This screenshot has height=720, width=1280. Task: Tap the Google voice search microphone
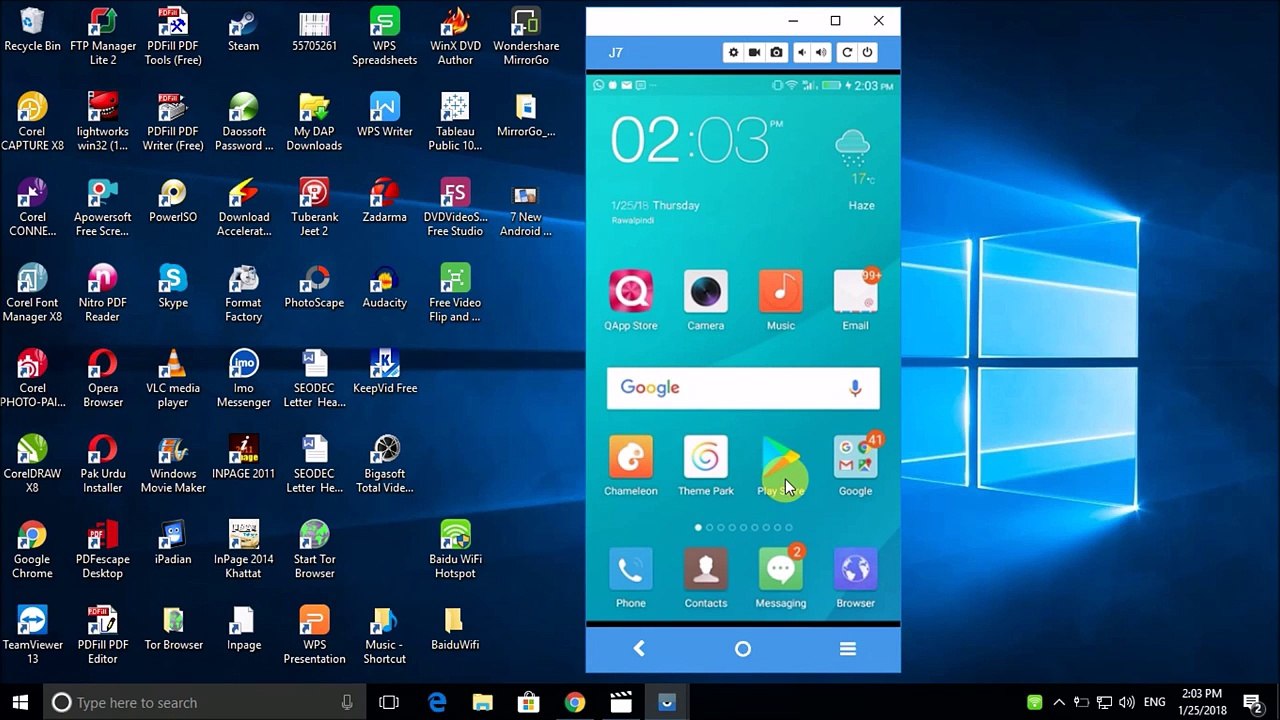(855, 389)
